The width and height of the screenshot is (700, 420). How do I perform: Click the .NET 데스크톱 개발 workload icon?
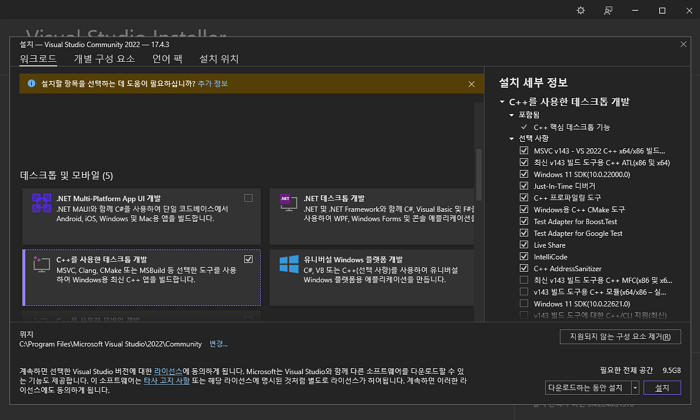288,202
